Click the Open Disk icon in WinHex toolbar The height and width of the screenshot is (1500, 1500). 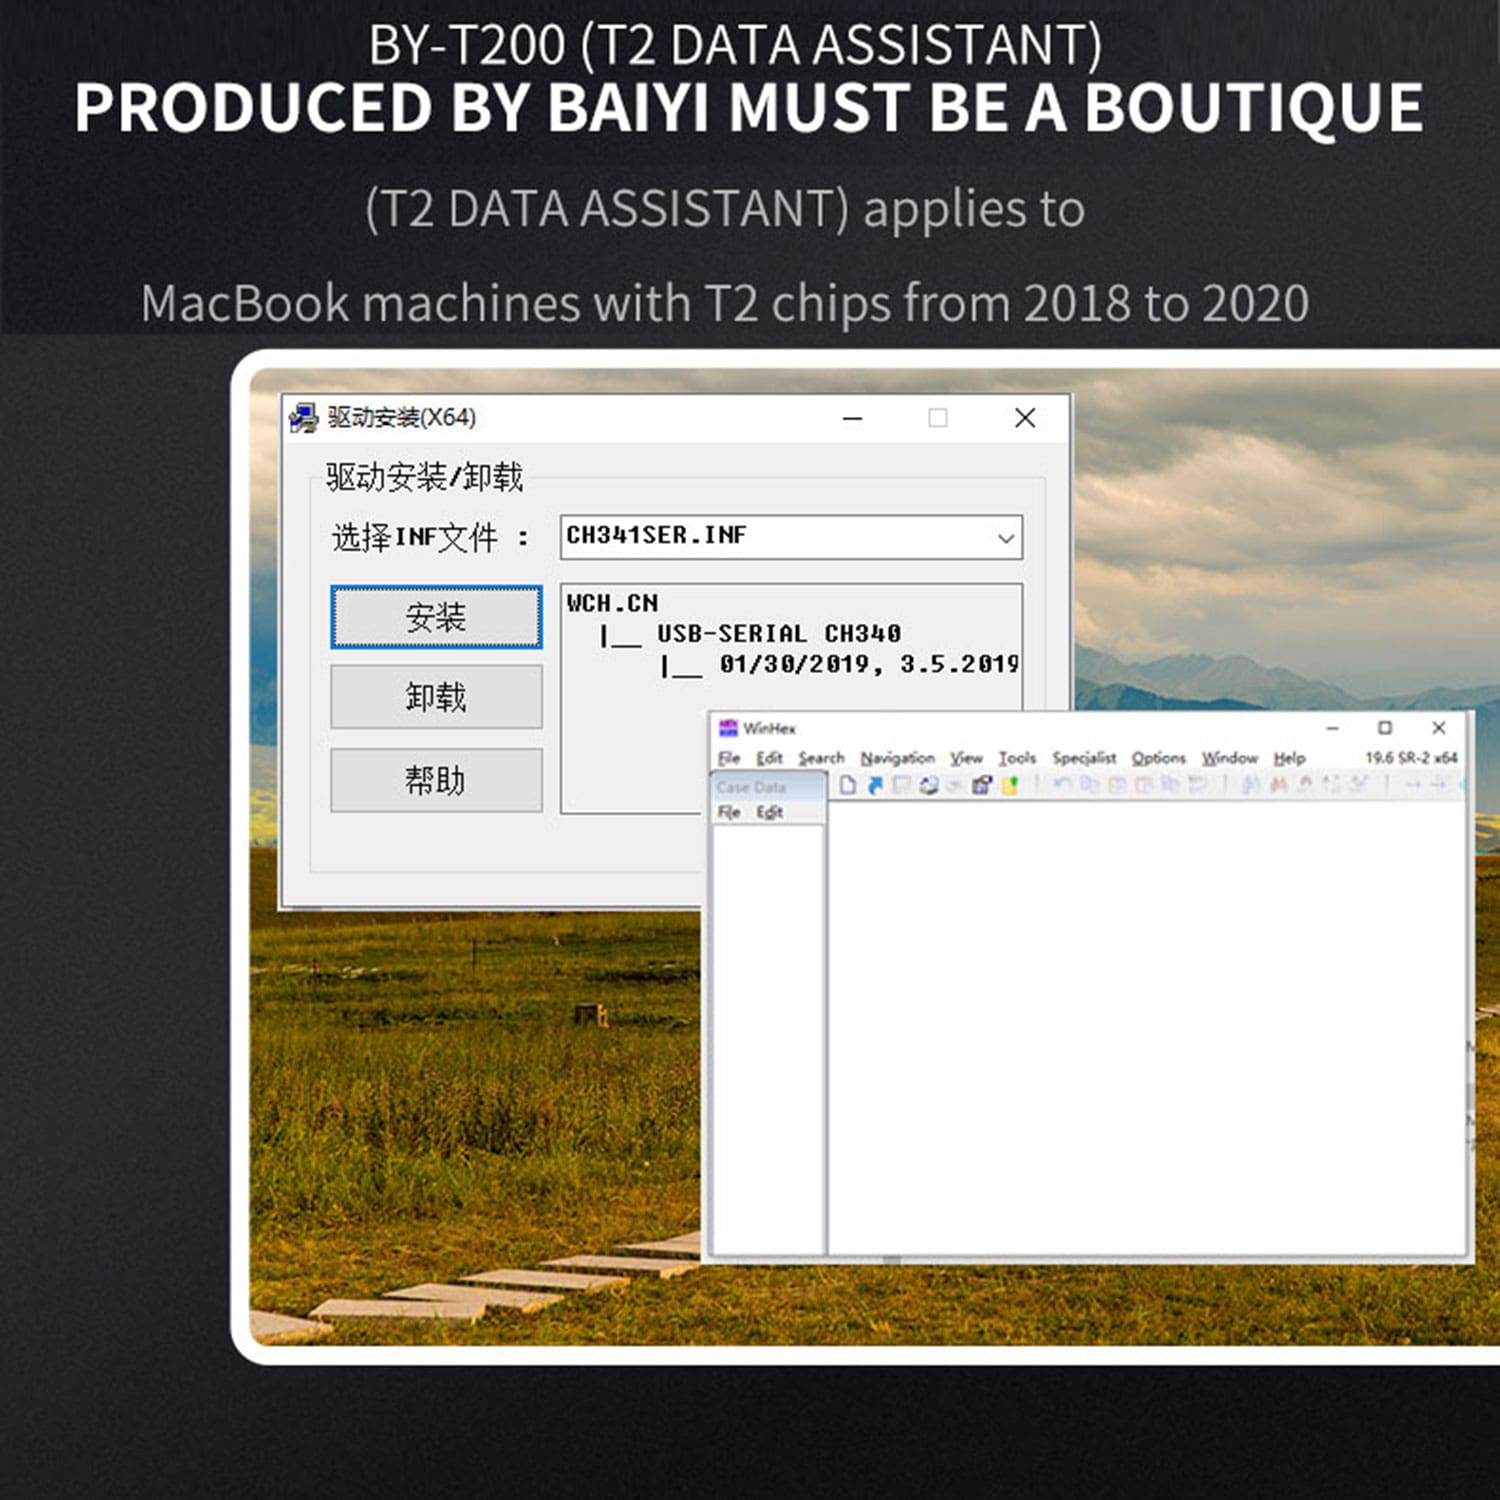(x=928, y=786)
